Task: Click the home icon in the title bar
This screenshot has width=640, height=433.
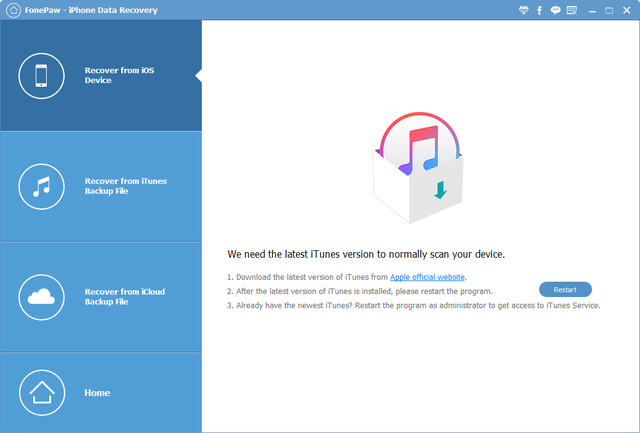Action: [12, 10]
